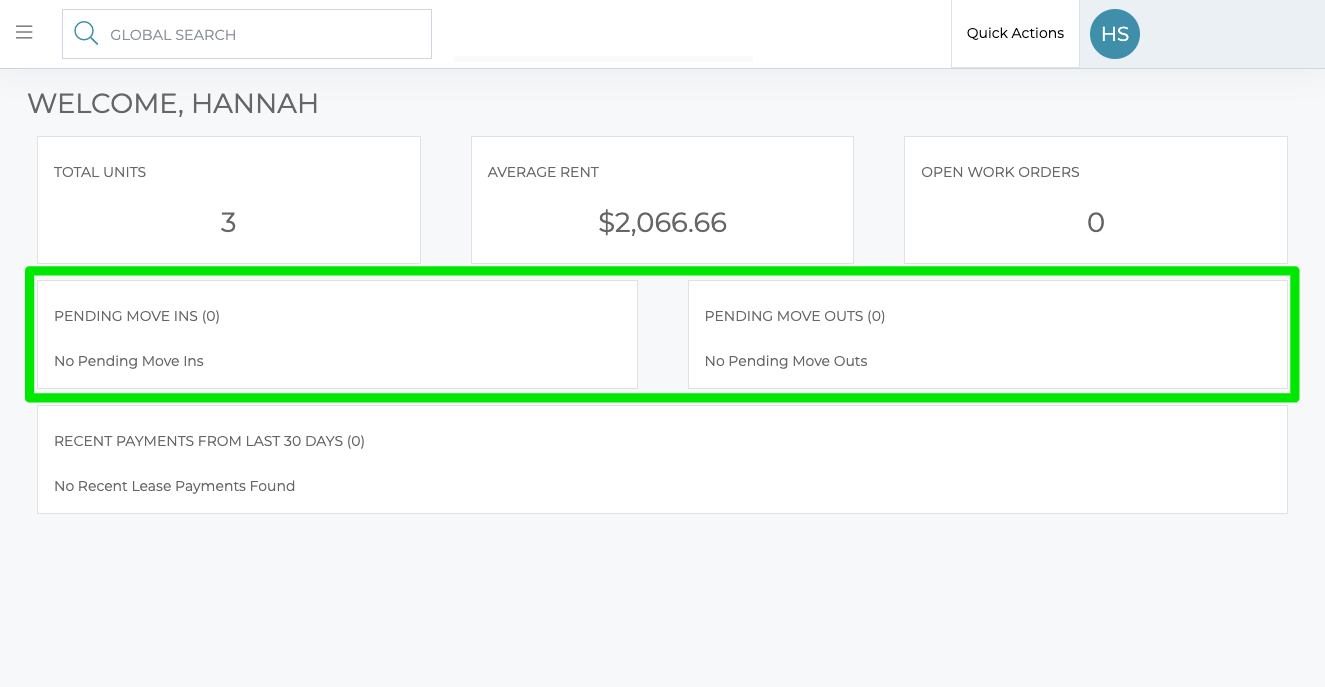Click the Average Rent label
Screen dimensions: 1325x687
tap(543, 172)
